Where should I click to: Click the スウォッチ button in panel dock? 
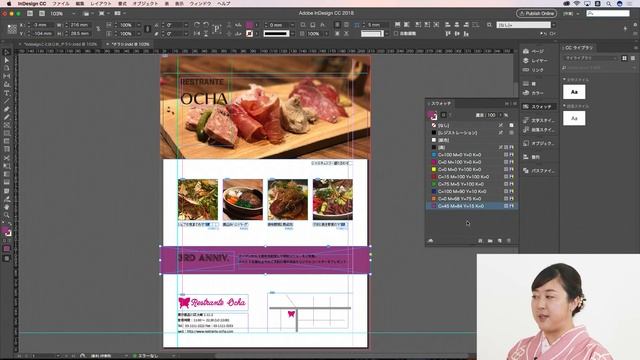(538, 107)
